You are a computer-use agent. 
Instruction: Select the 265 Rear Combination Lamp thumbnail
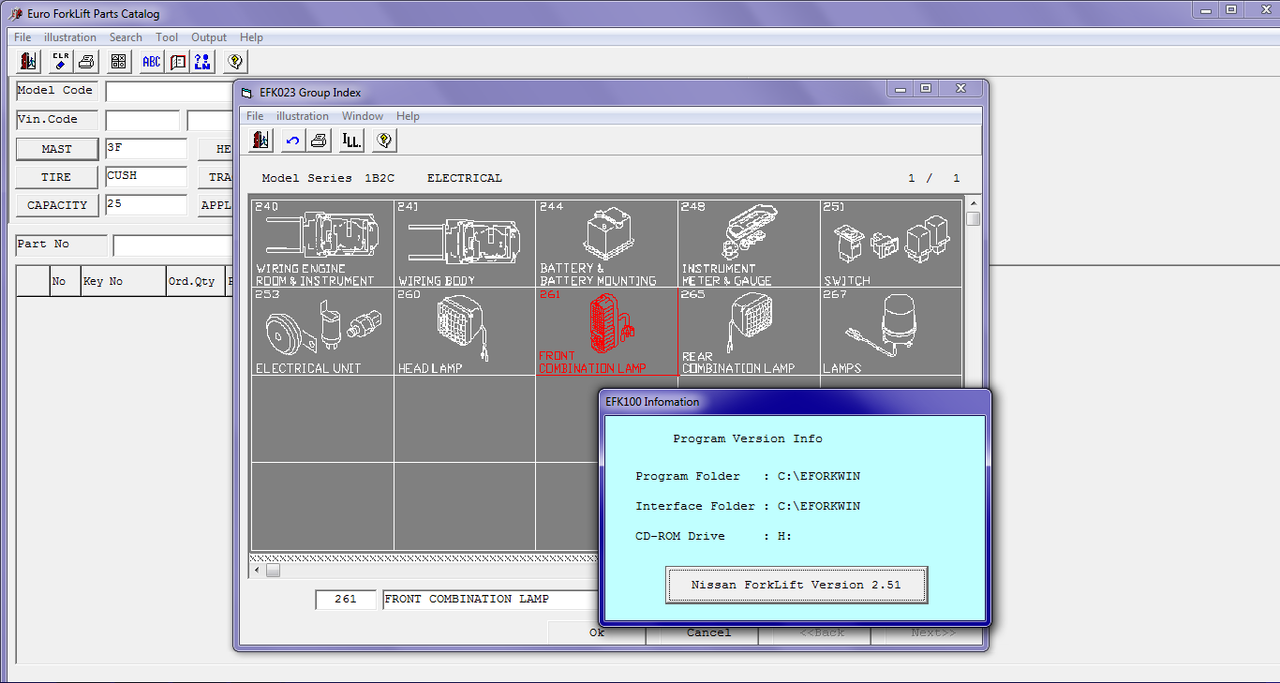pos(749,331)
